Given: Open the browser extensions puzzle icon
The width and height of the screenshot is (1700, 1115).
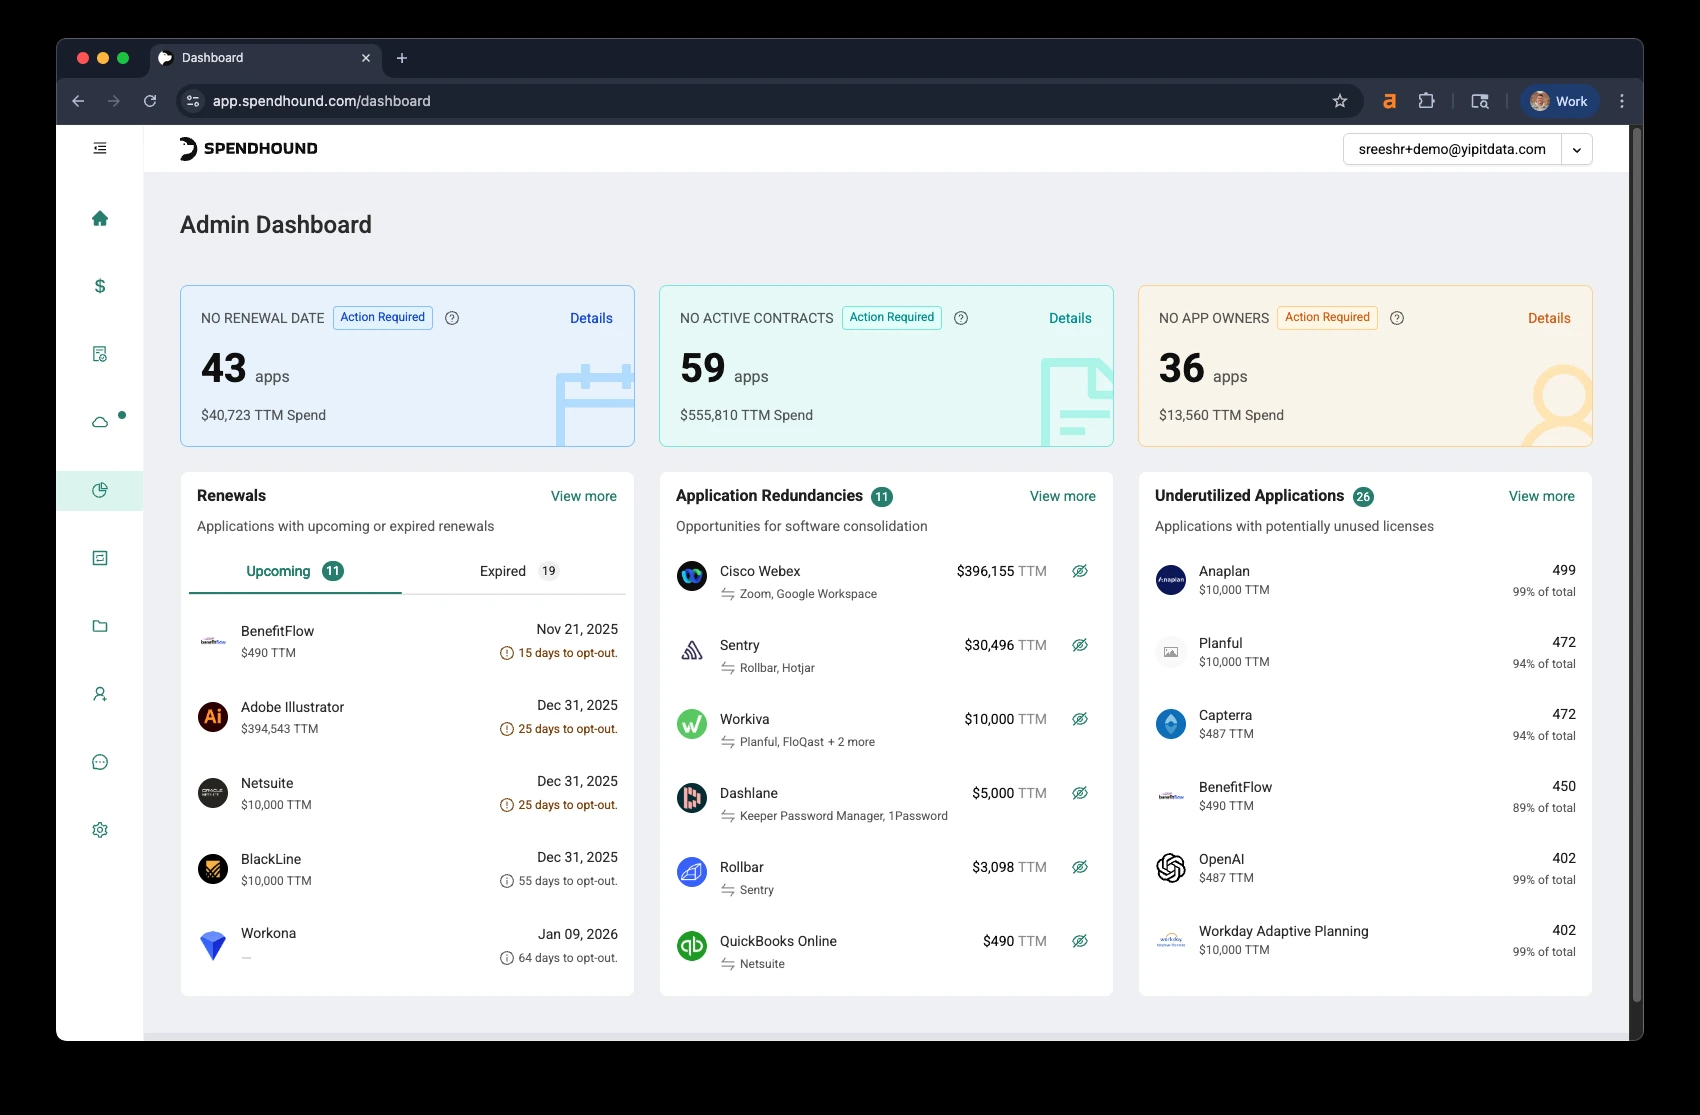Looking at the screenshot, I should 1427,101.
